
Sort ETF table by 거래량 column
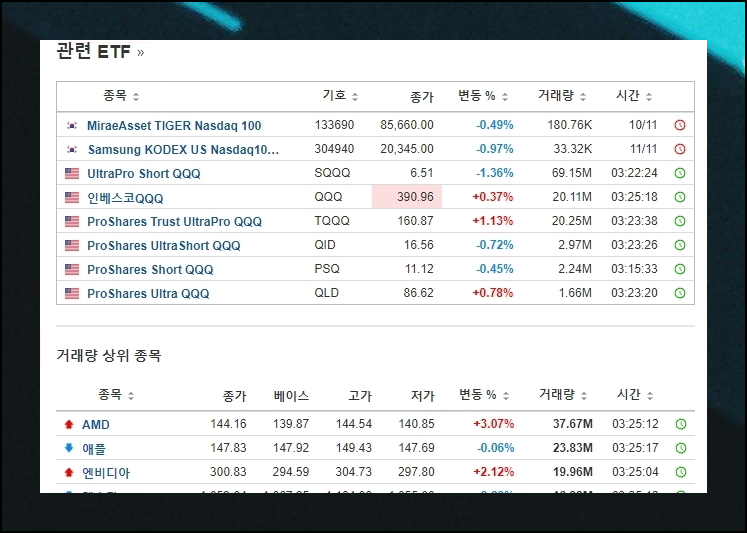coord(562,96)
